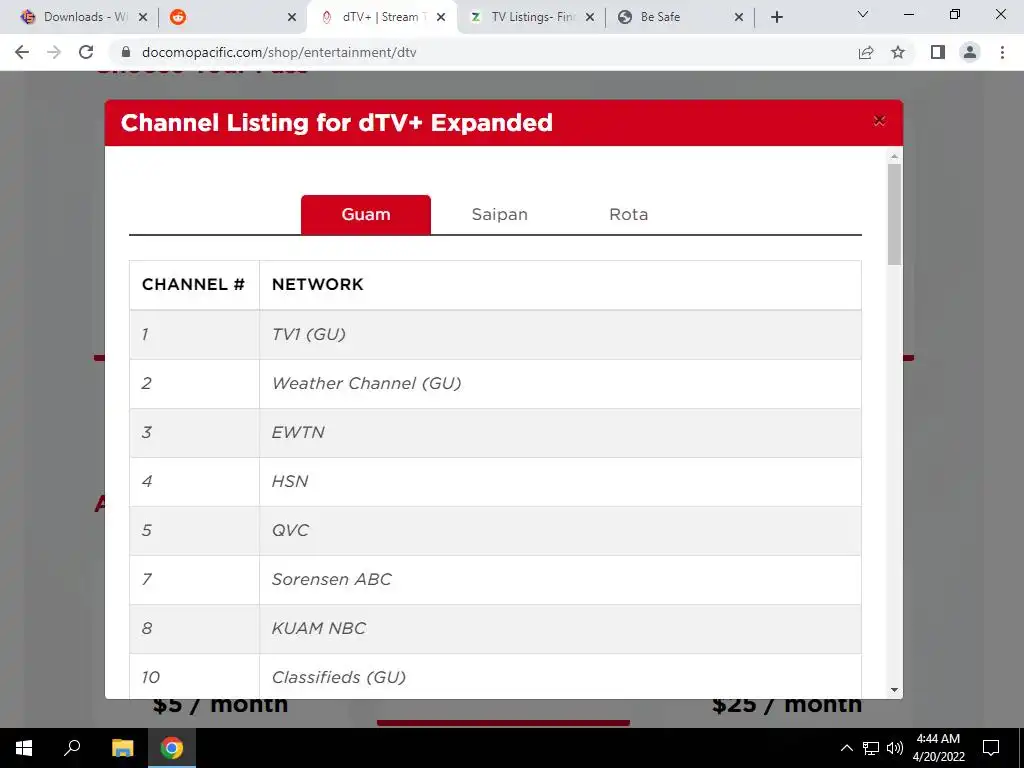Viewport: 1024px width, 768px height.
Task: Select the Weather Channel (GU) row
Action: (495, 383)
